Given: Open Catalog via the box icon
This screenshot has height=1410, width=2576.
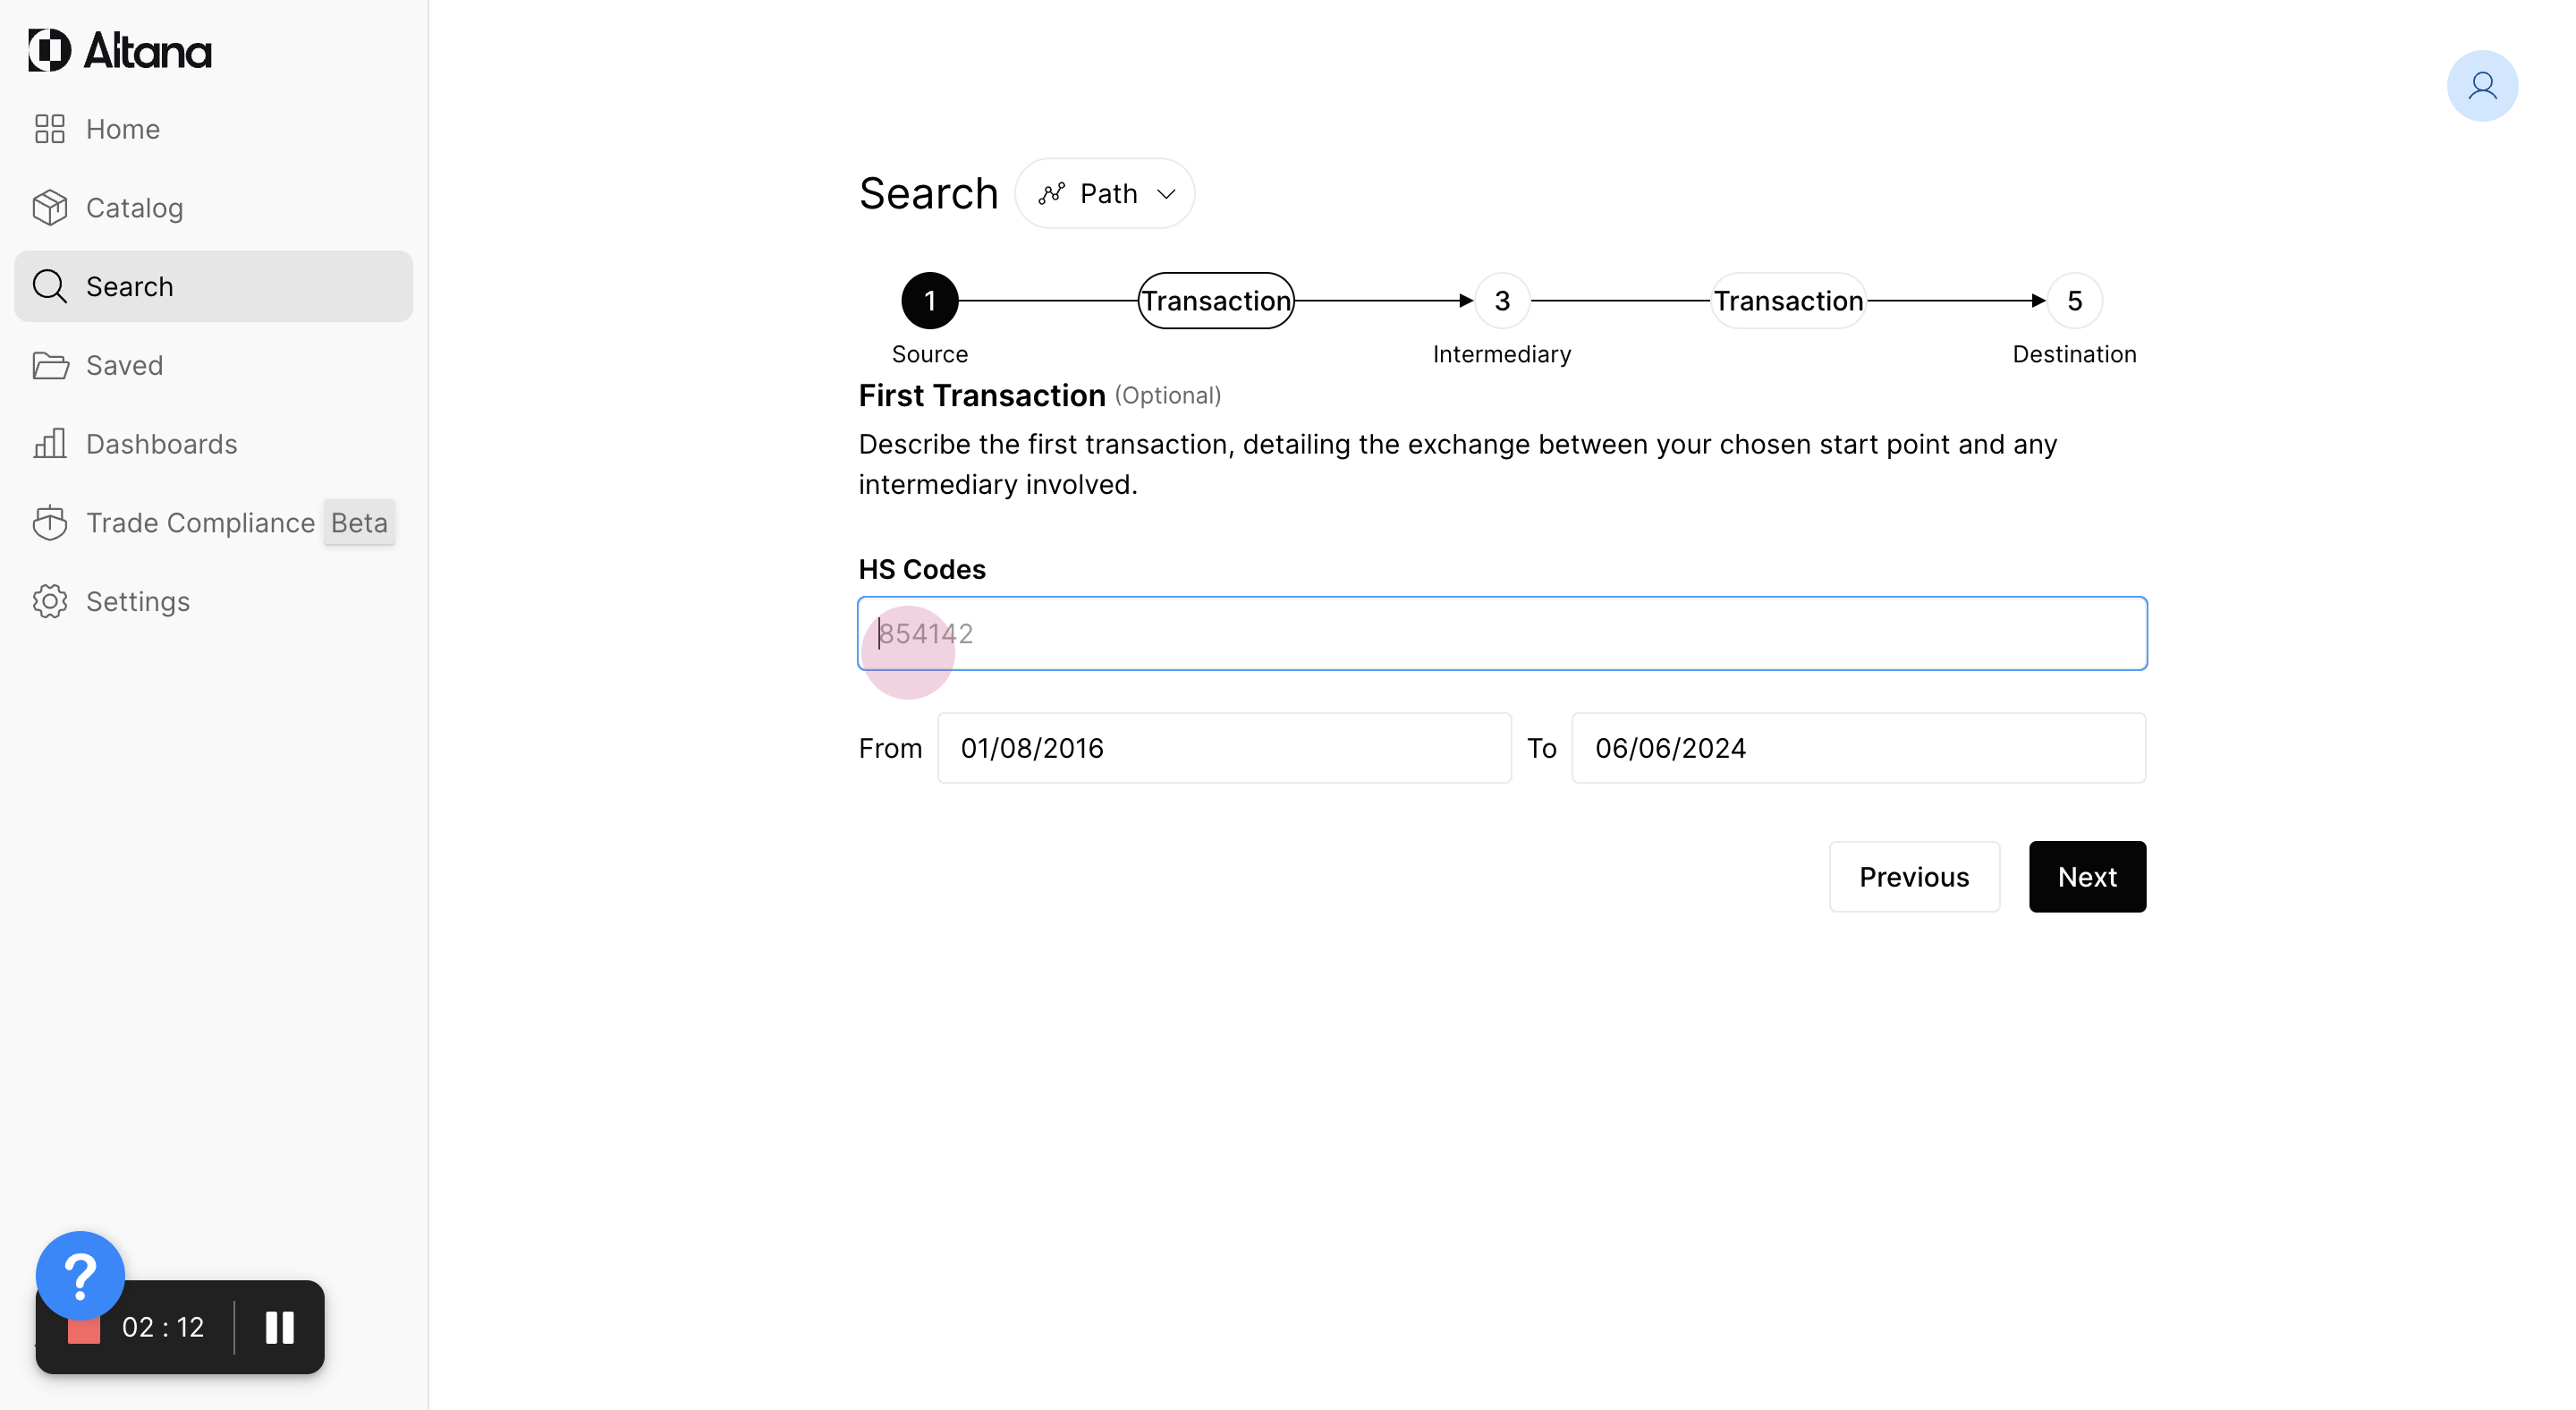Looking at the screenshot, I should click(49, 208).
